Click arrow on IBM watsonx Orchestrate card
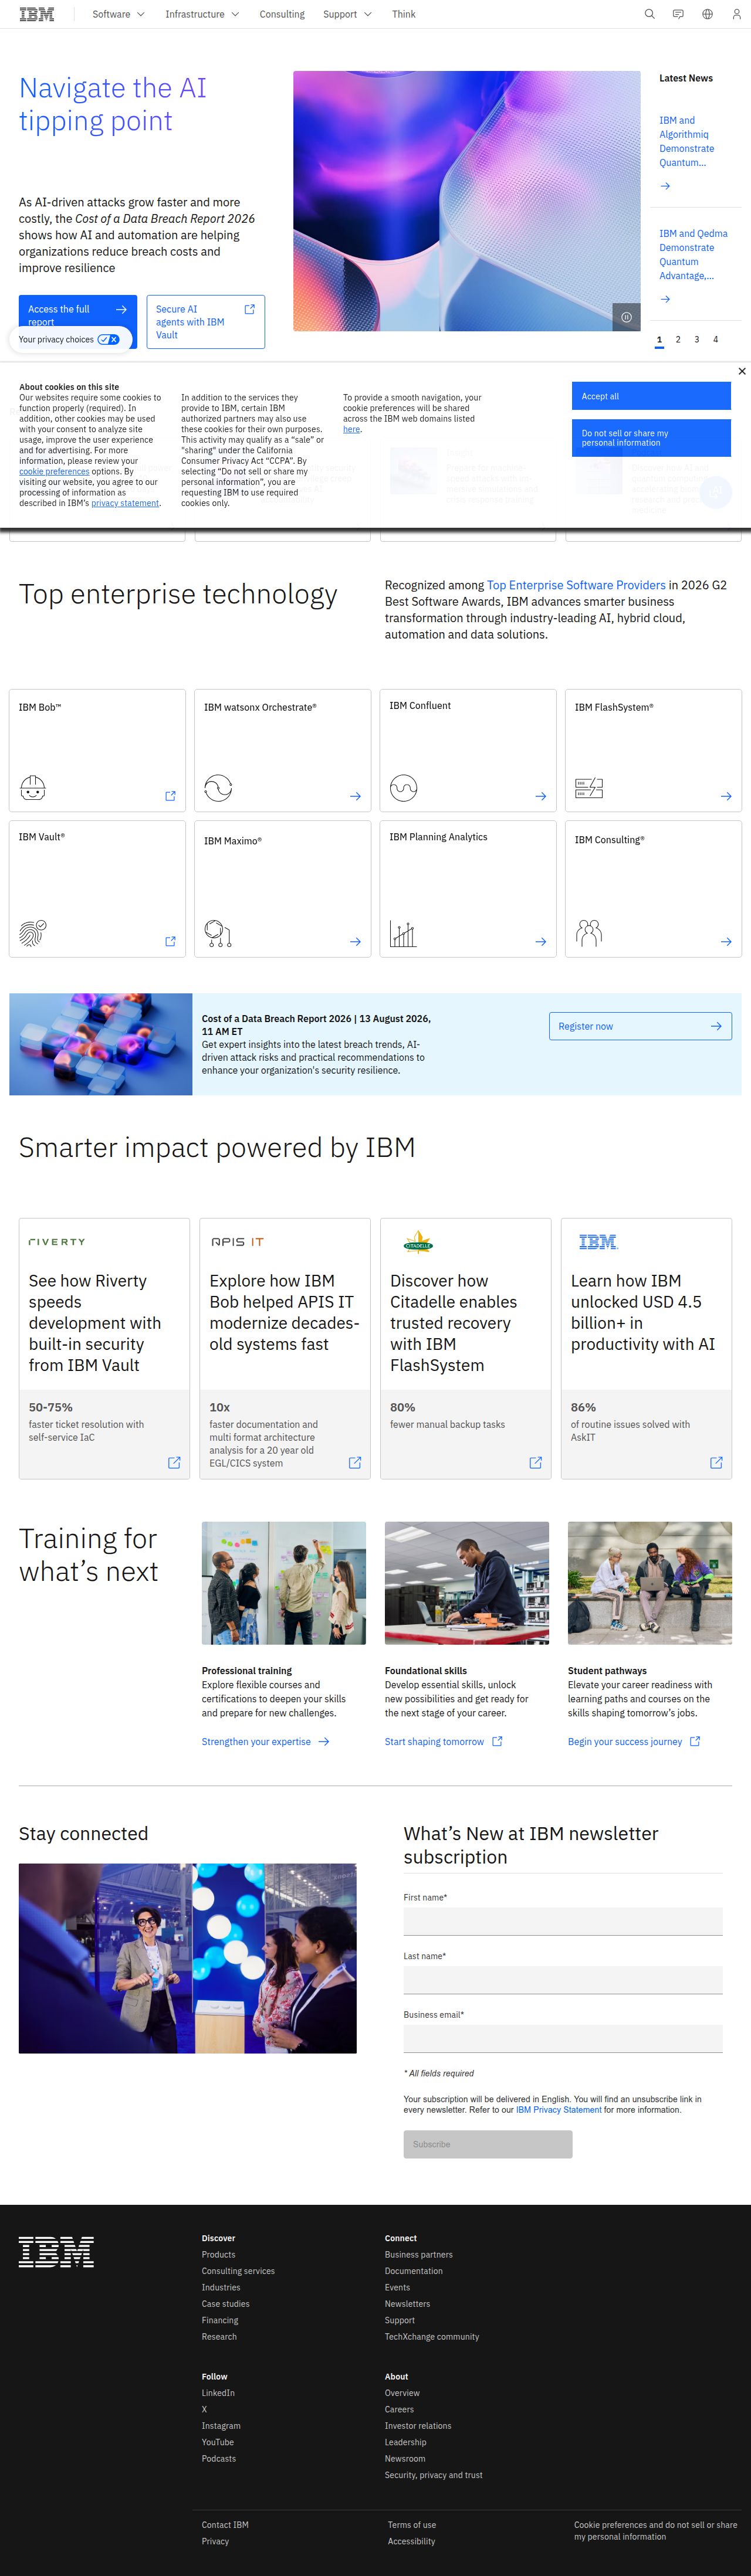Viewport: 751px width, 2576px height. [x=355, y=796]
